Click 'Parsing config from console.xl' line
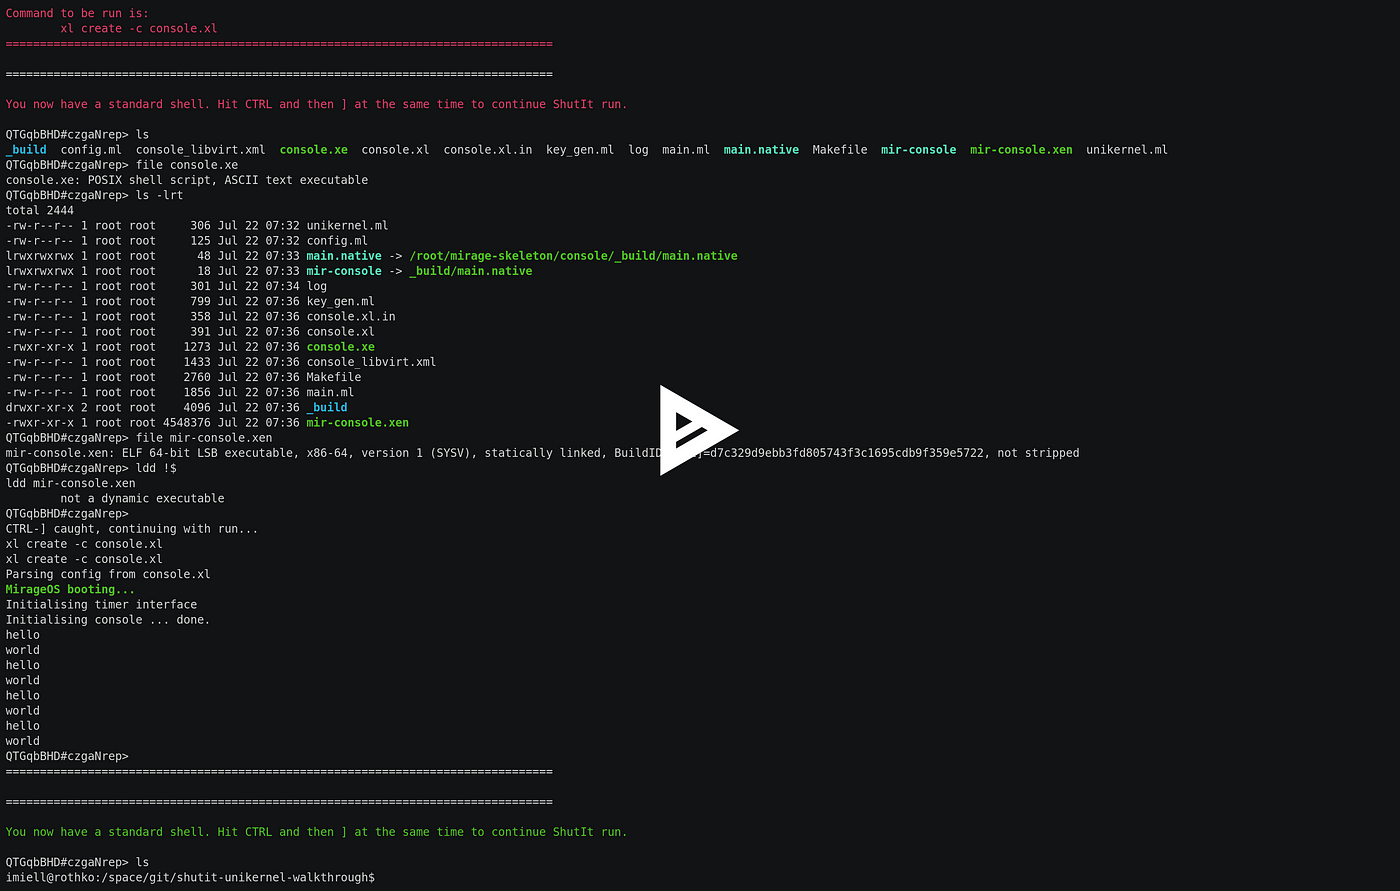This screenshot has height=891, width=1400. [x=108, y=574]
